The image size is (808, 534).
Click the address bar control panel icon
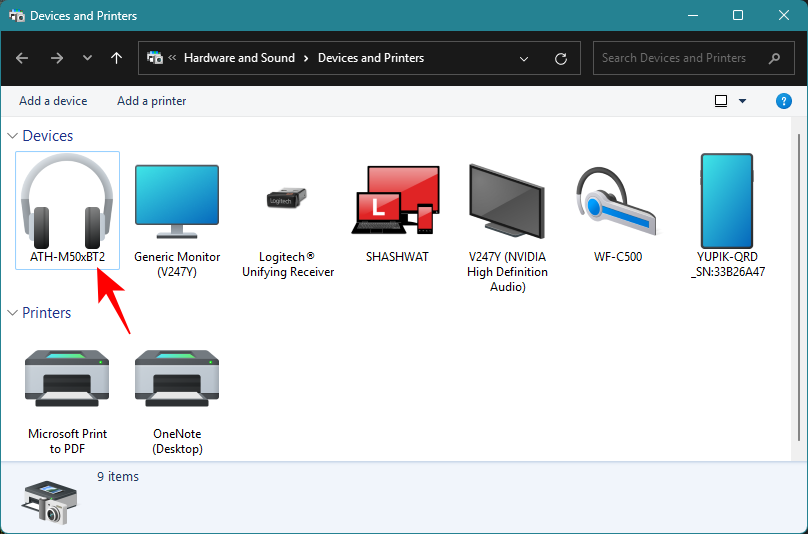click(x=155, y=58)
